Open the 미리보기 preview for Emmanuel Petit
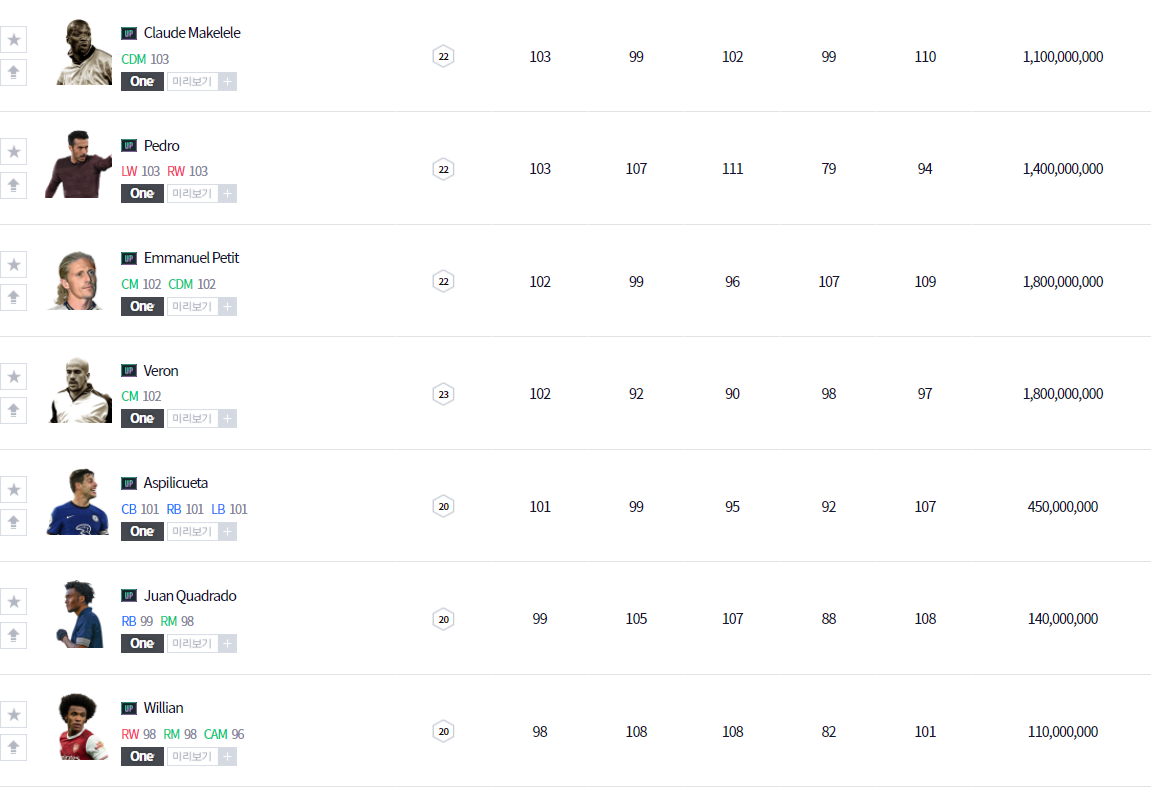Viewport: 1154px width, 787px height. click(191, 307)
